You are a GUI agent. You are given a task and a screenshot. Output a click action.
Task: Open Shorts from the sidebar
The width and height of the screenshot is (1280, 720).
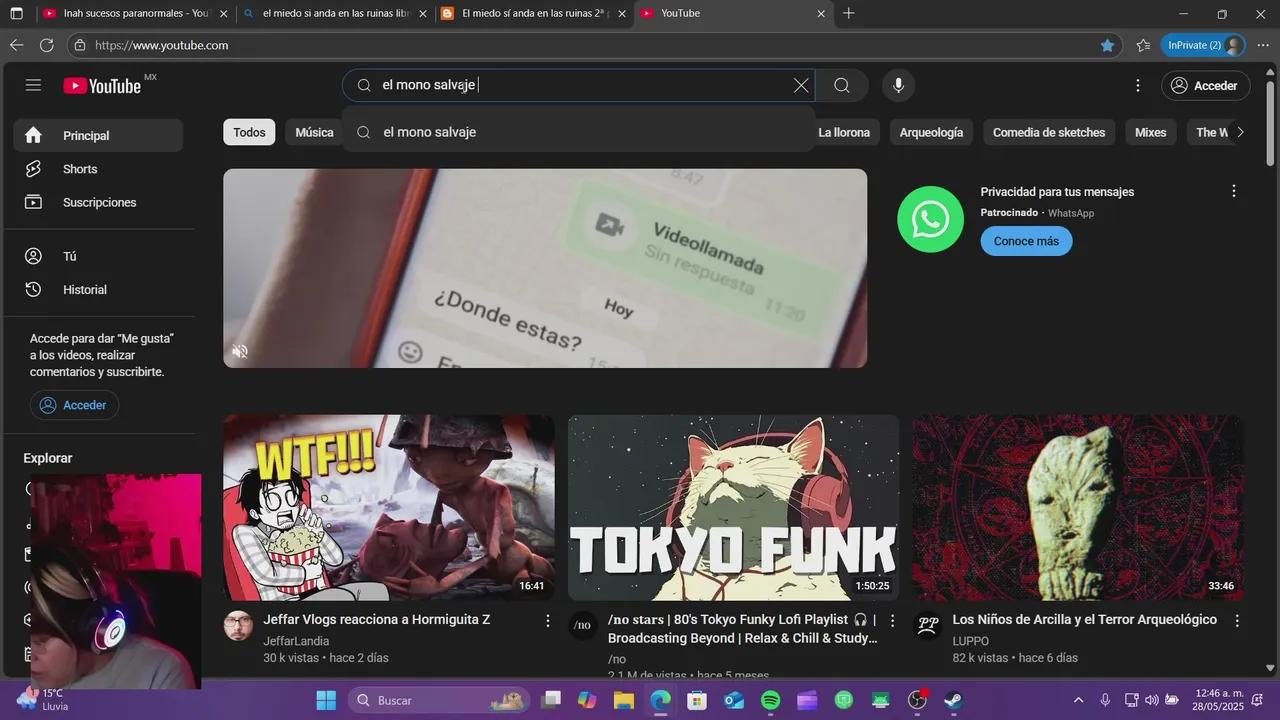point(80,168)
